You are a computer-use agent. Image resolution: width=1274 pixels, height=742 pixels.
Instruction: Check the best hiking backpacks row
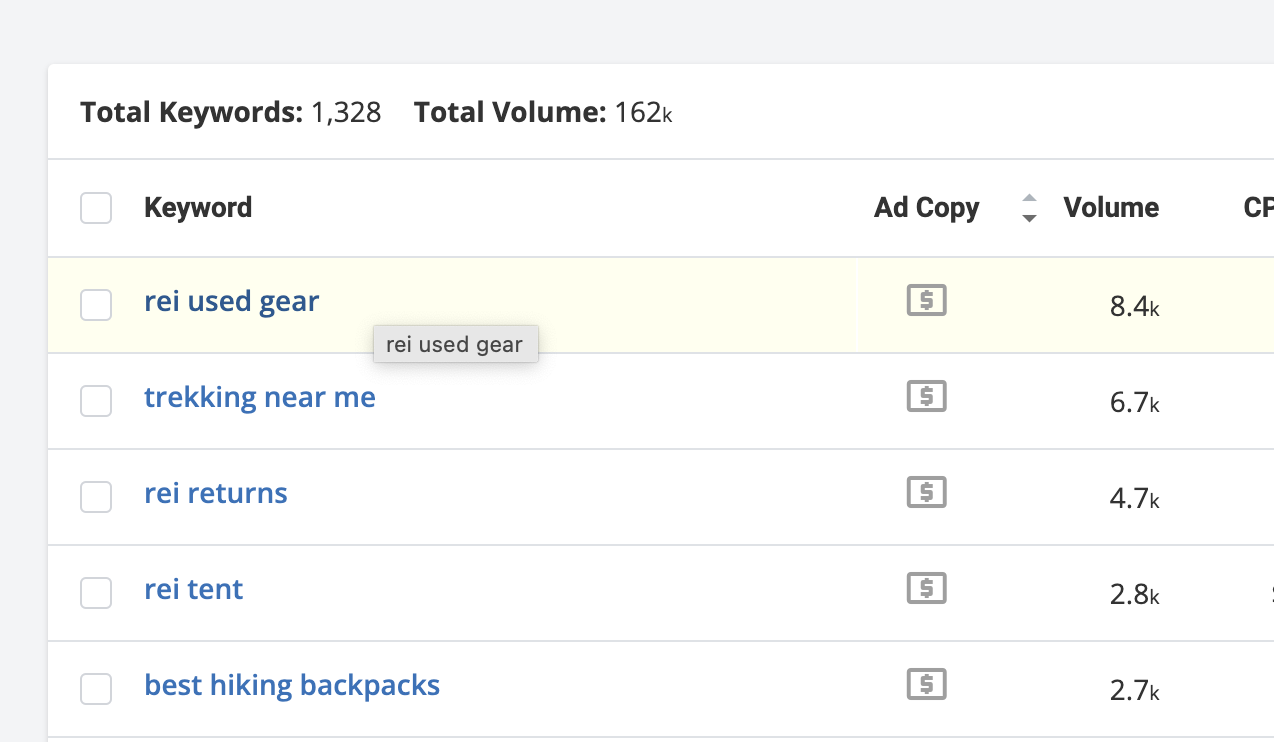[96, 689]
